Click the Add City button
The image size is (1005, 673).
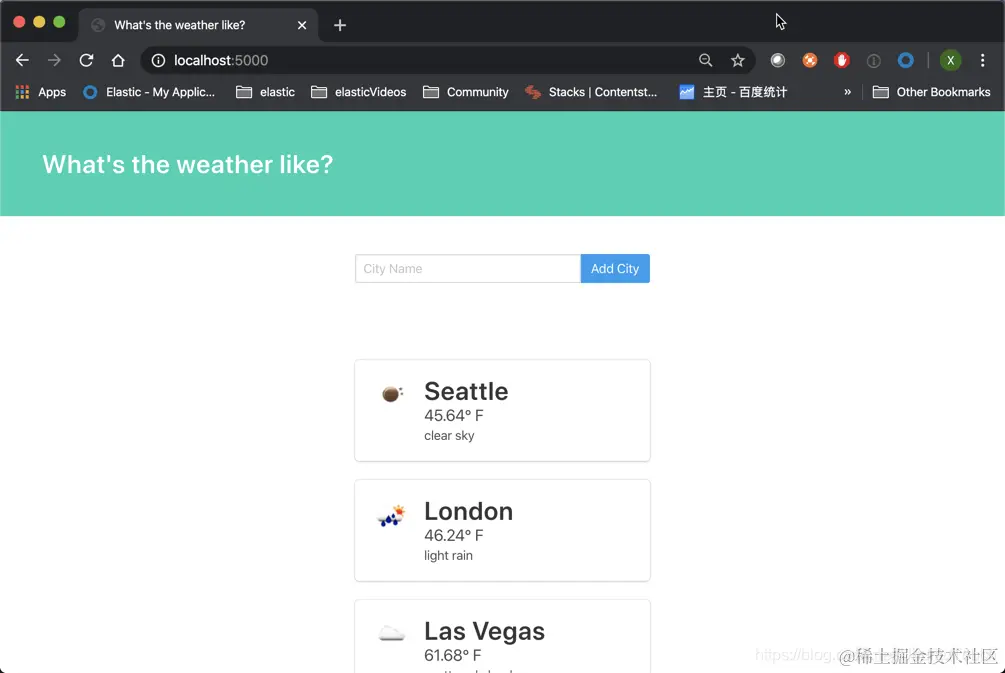(615, 269)
